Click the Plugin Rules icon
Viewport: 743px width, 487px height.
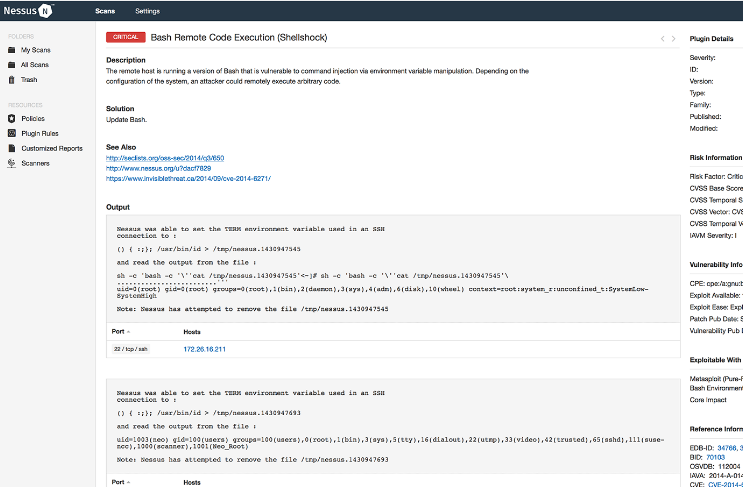tap(12, 133)
